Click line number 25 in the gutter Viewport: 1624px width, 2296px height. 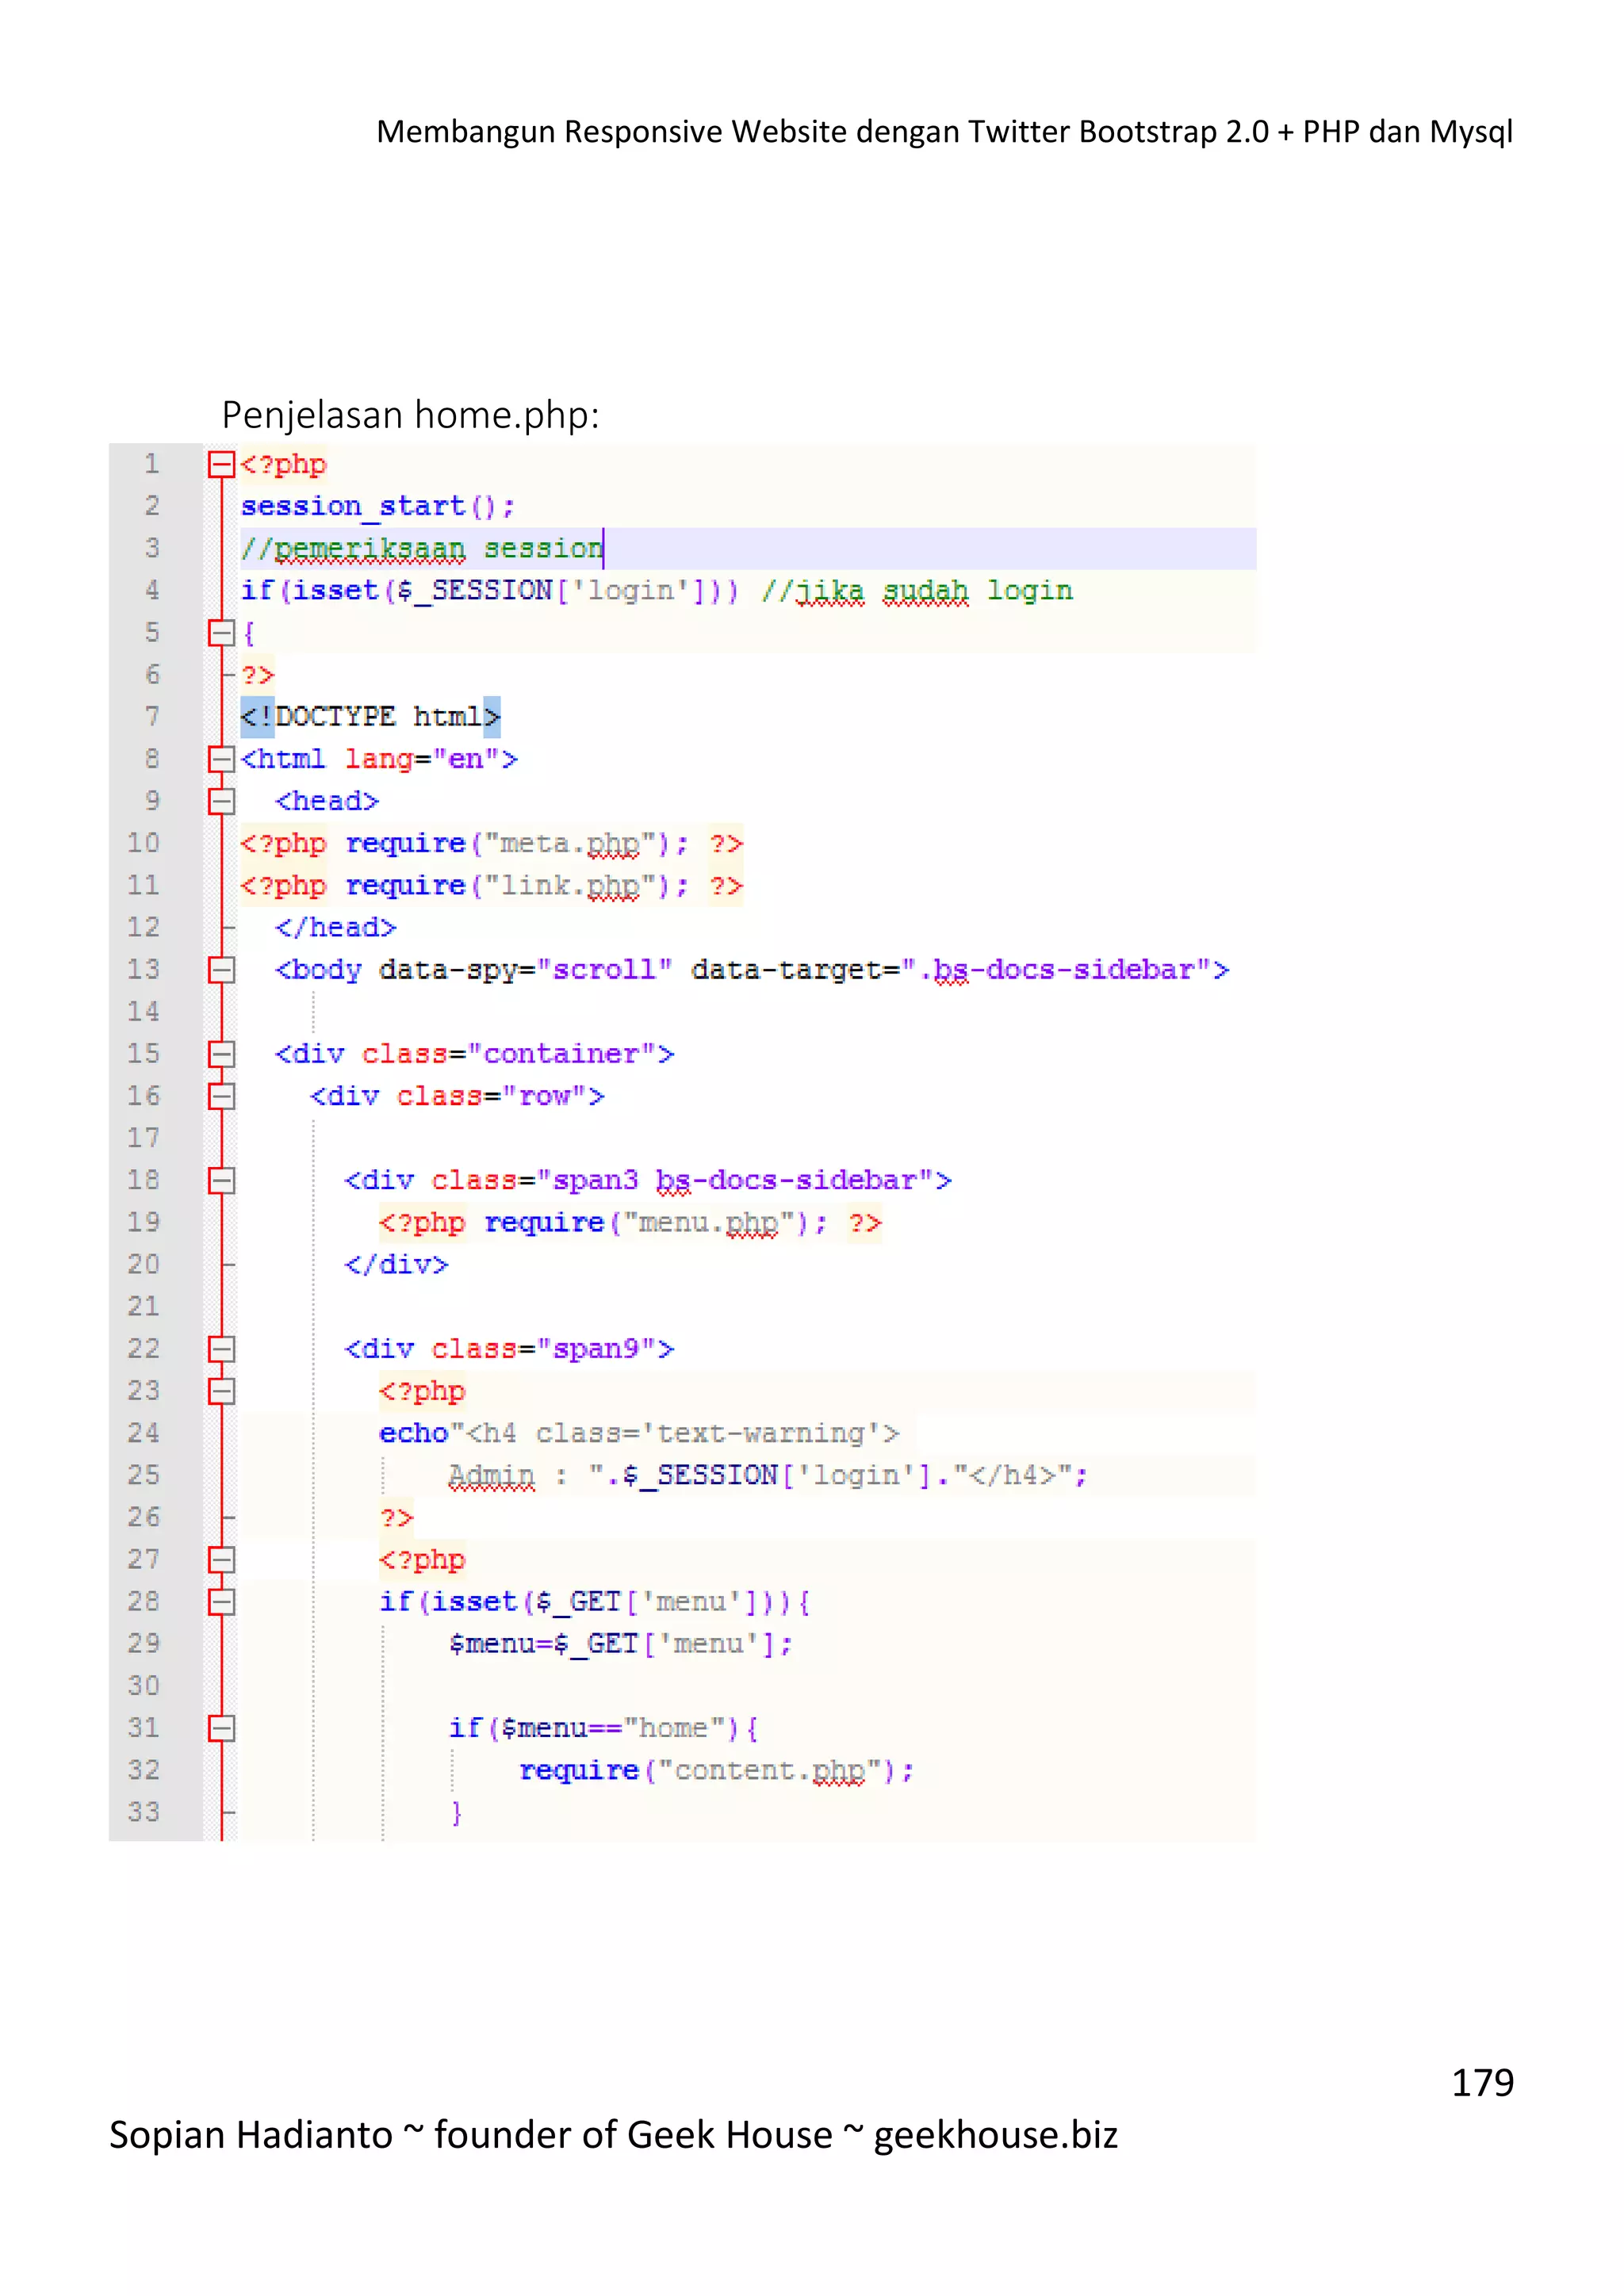(143, 1475)
